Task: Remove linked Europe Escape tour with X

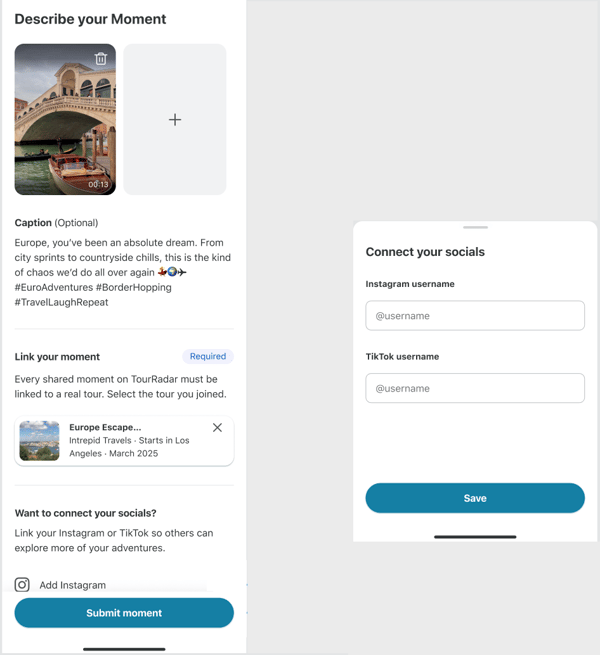Action: tap(217, 427)
